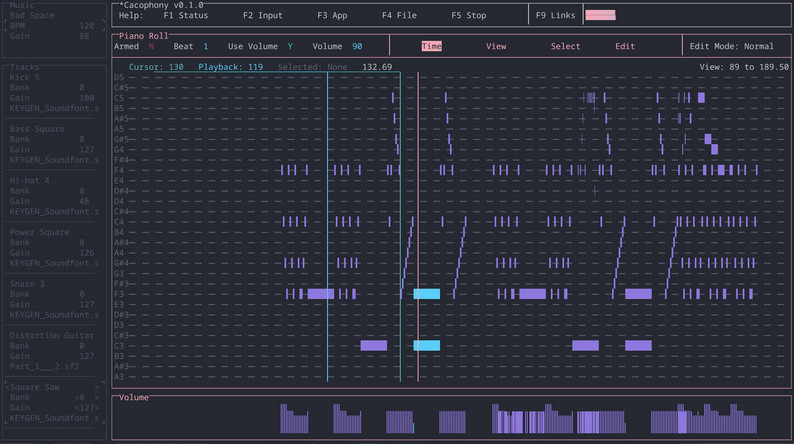
Task: Click the right arrow beside Square Saw
Action: pyautogui.click(x=98, y=386)
